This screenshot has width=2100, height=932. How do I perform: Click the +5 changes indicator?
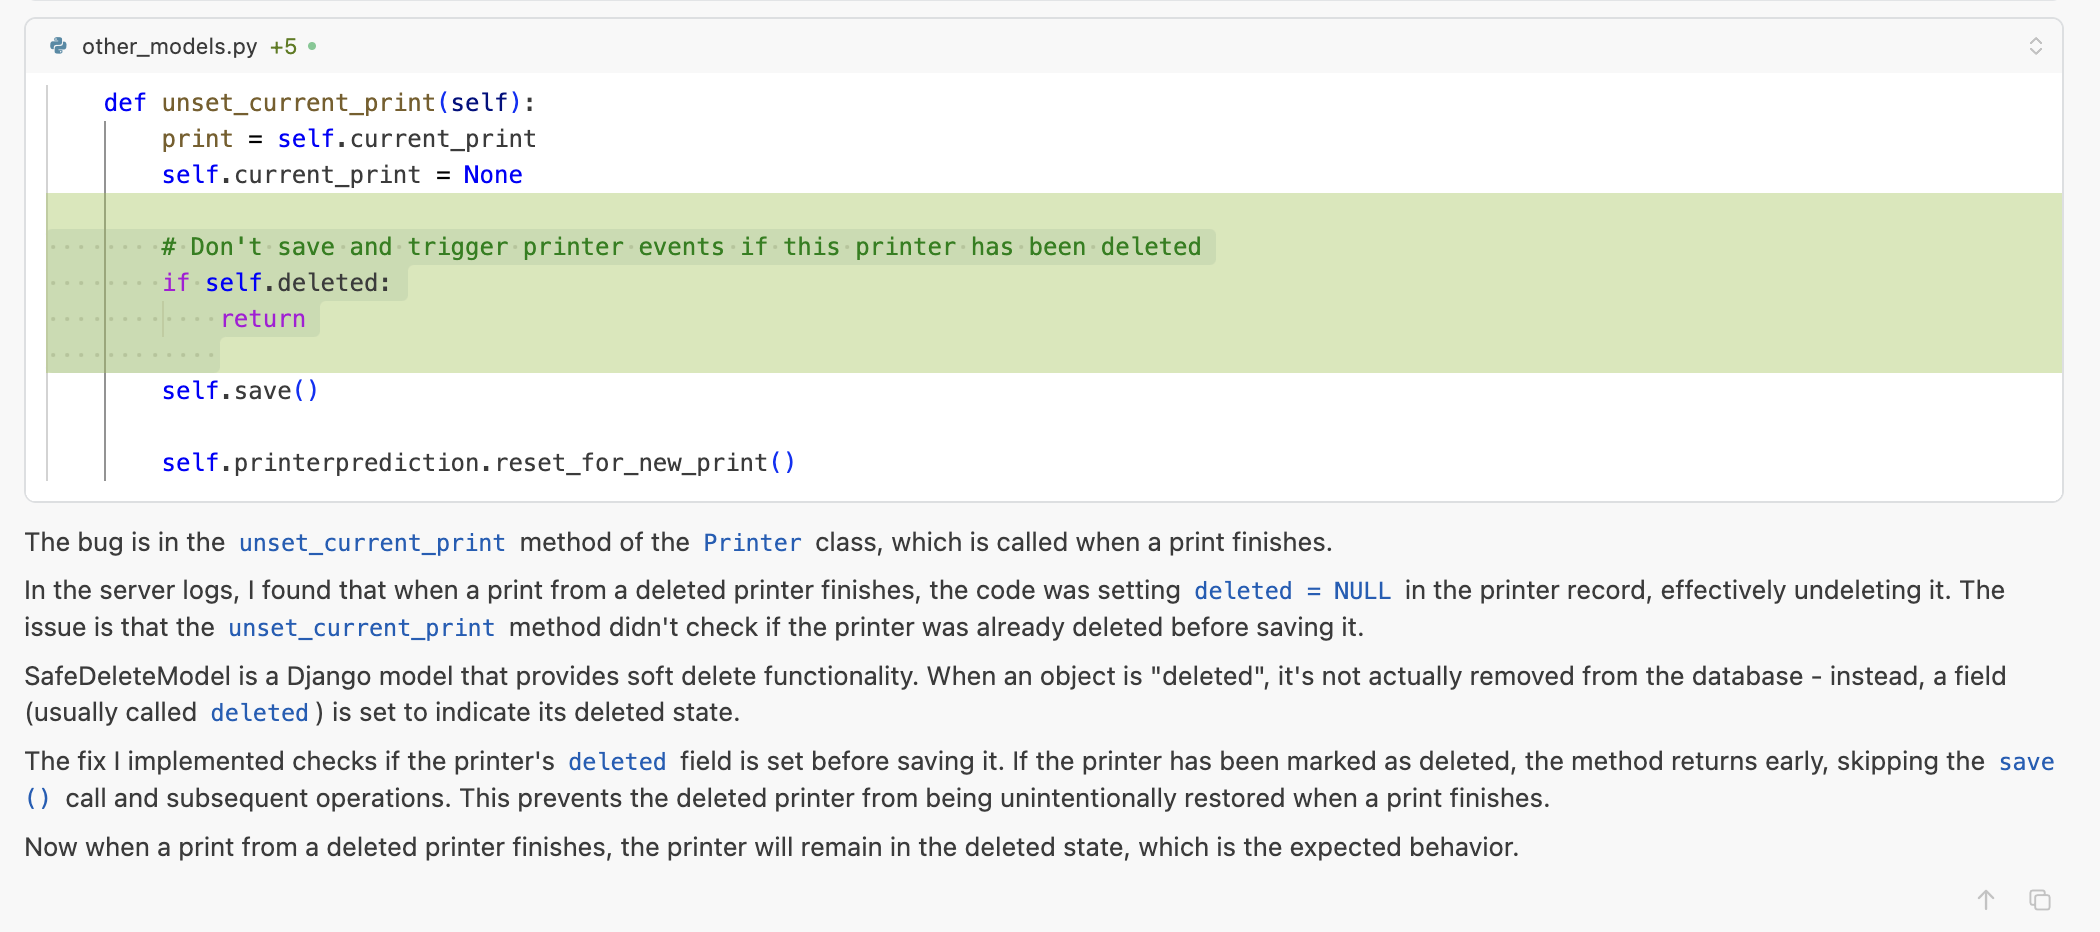283,46
